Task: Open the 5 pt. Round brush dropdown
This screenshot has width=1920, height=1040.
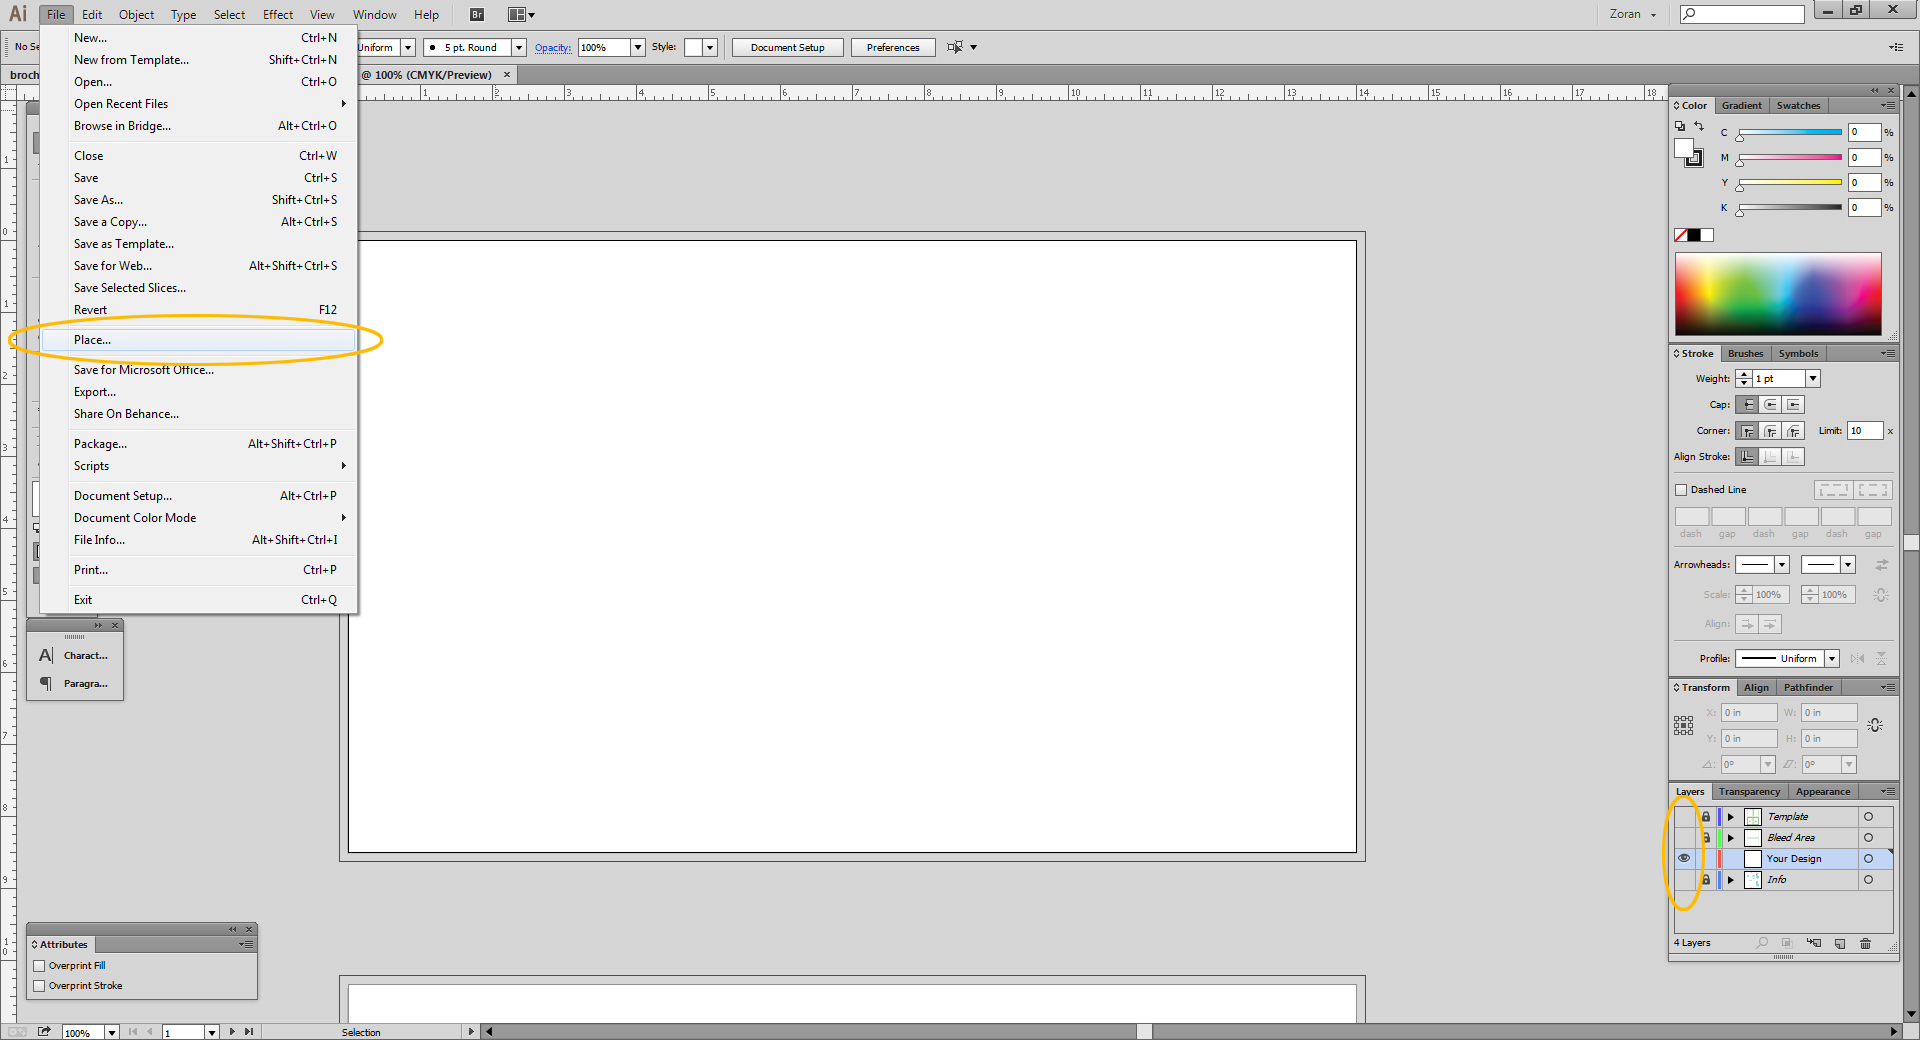Action: click(x=519, y=47)
